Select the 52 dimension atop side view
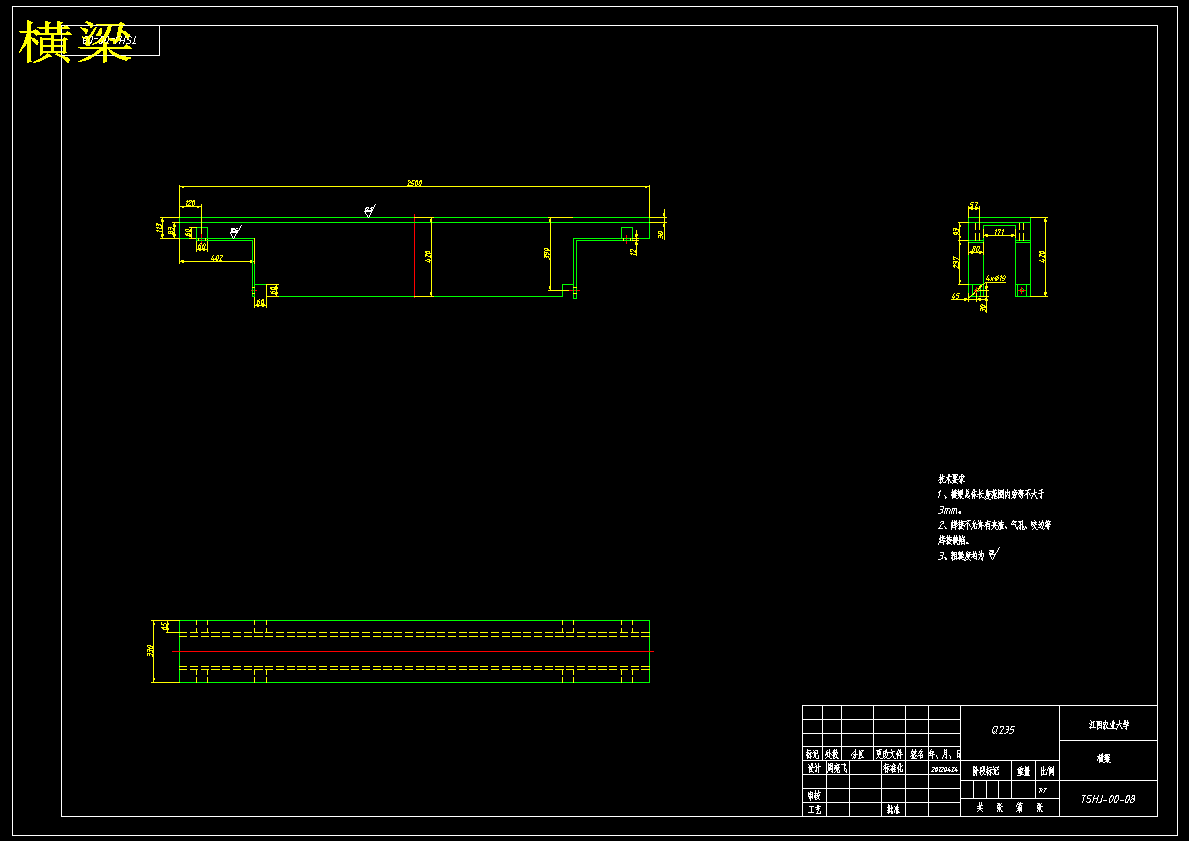 click(974, 205)
